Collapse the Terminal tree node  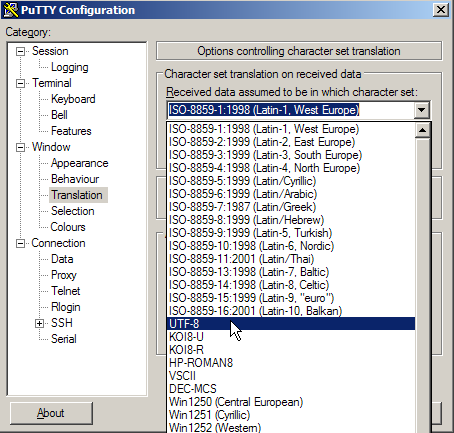20,83
